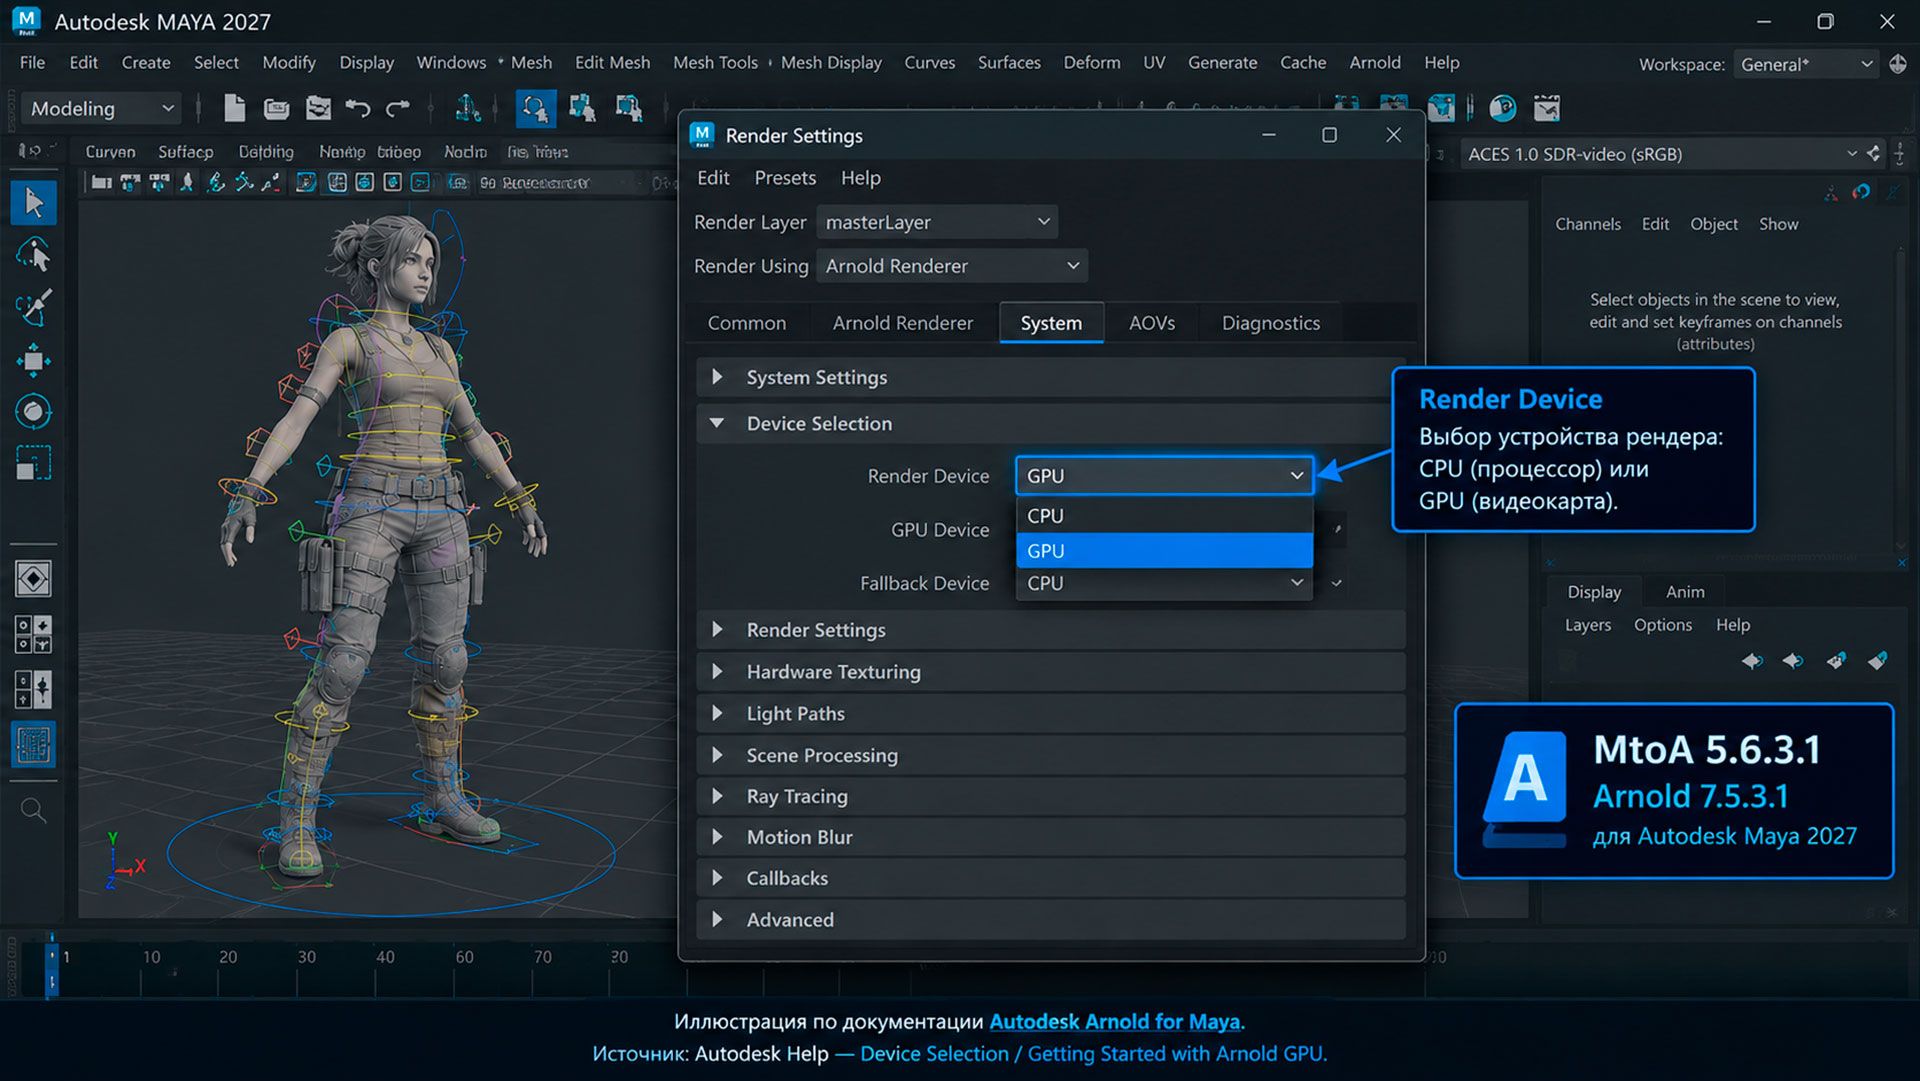Save the scene icon
The height and width of the screenshot is (1081, 1920).
tap(318, 108)
